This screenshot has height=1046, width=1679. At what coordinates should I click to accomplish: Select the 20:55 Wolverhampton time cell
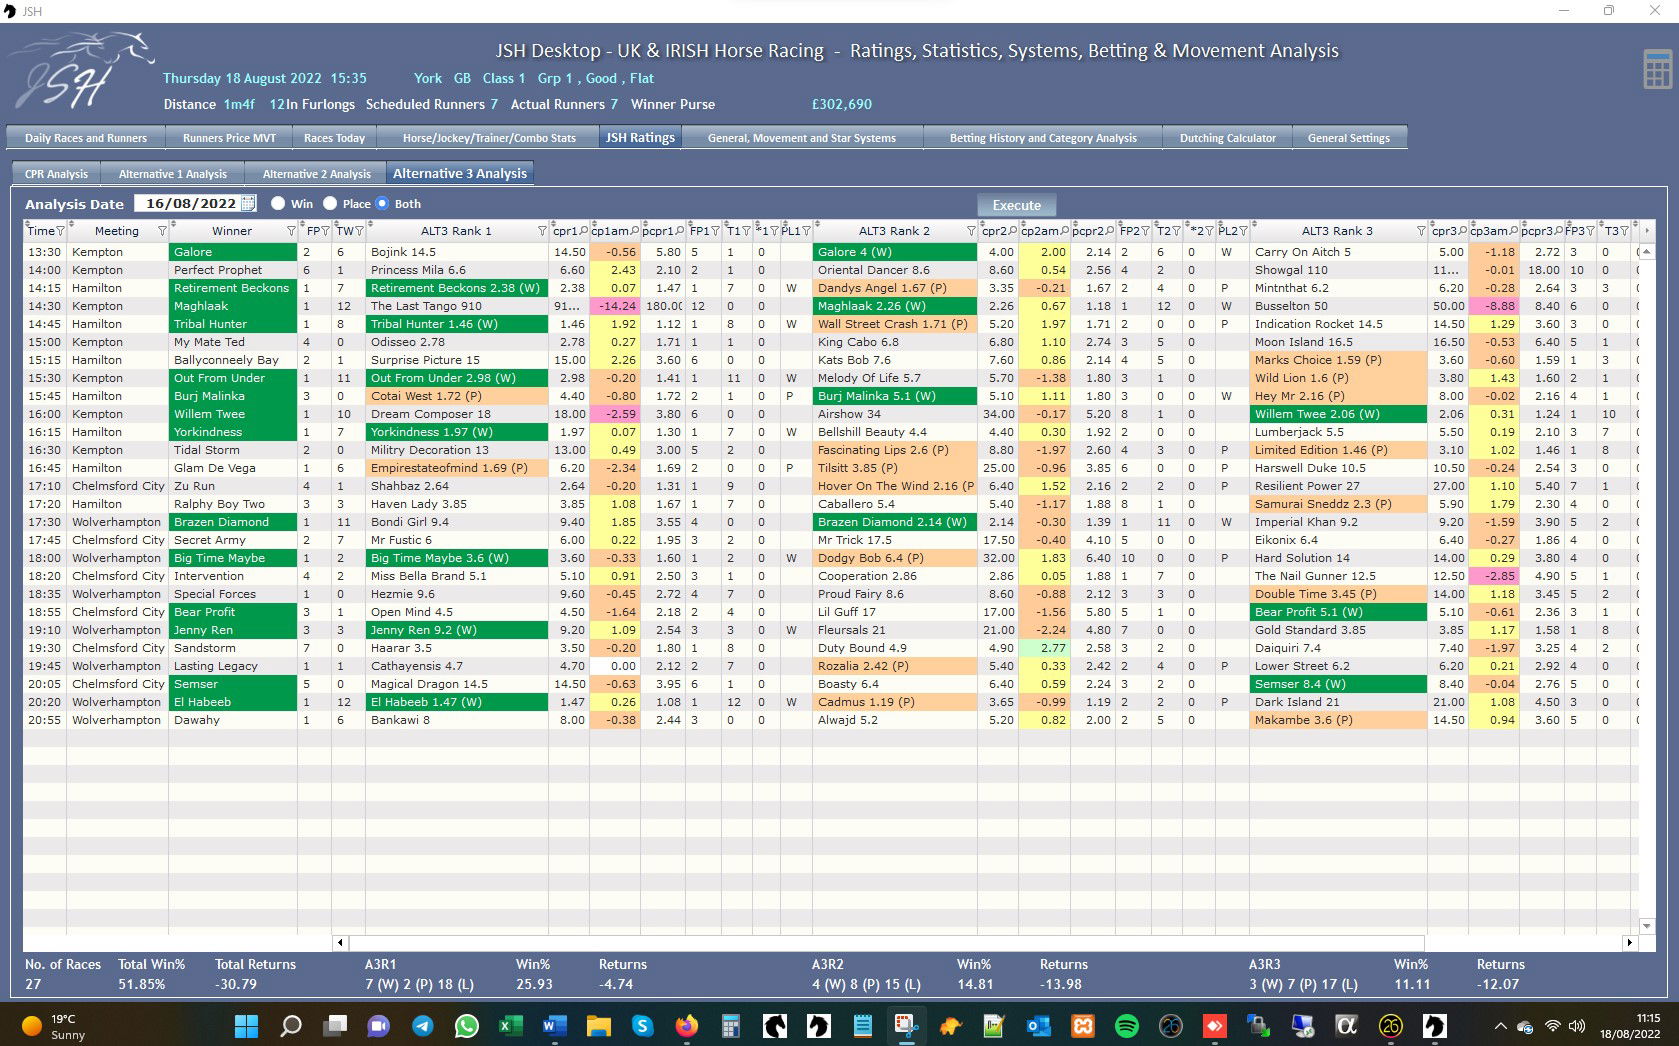(44, 720)
